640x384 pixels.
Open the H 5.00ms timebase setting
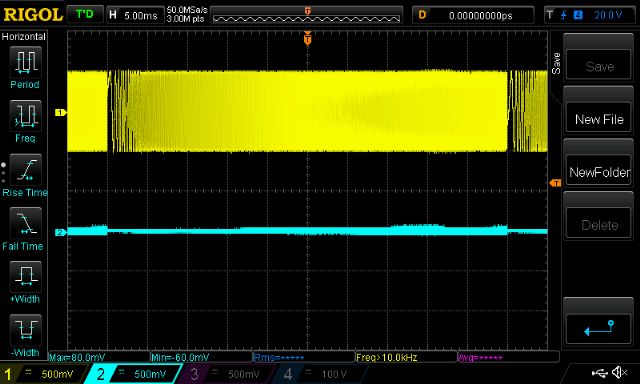pyautogui.click(x=134, y=16)
